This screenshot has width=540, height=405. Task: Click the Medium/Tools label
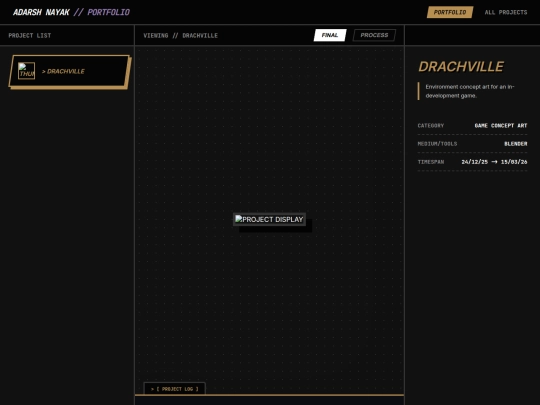pyautogui.click(x=437, y=144)
